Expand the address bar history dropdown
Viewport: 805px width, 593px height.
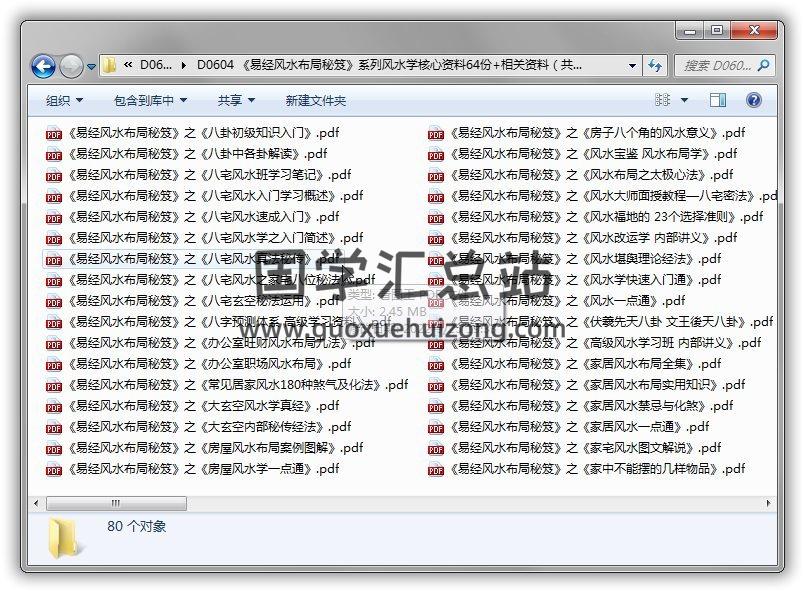pyautogui.click(x=632, y=66)
